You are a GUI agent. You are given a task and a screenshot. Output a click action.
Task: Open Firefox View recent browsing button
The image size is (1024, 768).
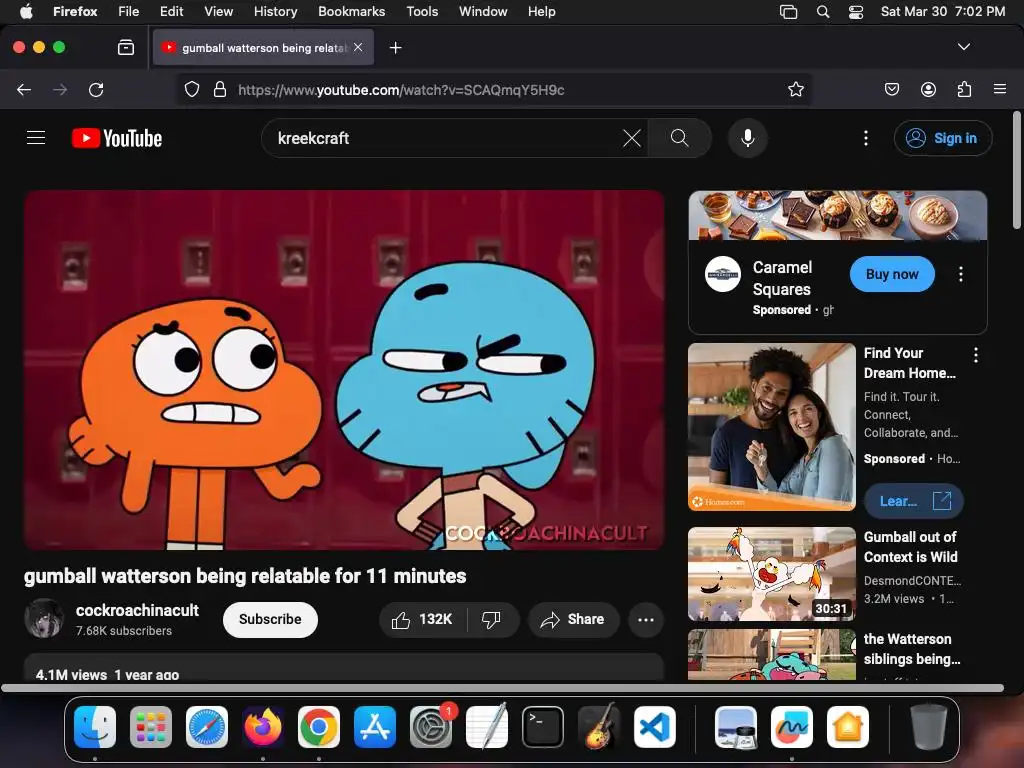click(x=126, y=48)
